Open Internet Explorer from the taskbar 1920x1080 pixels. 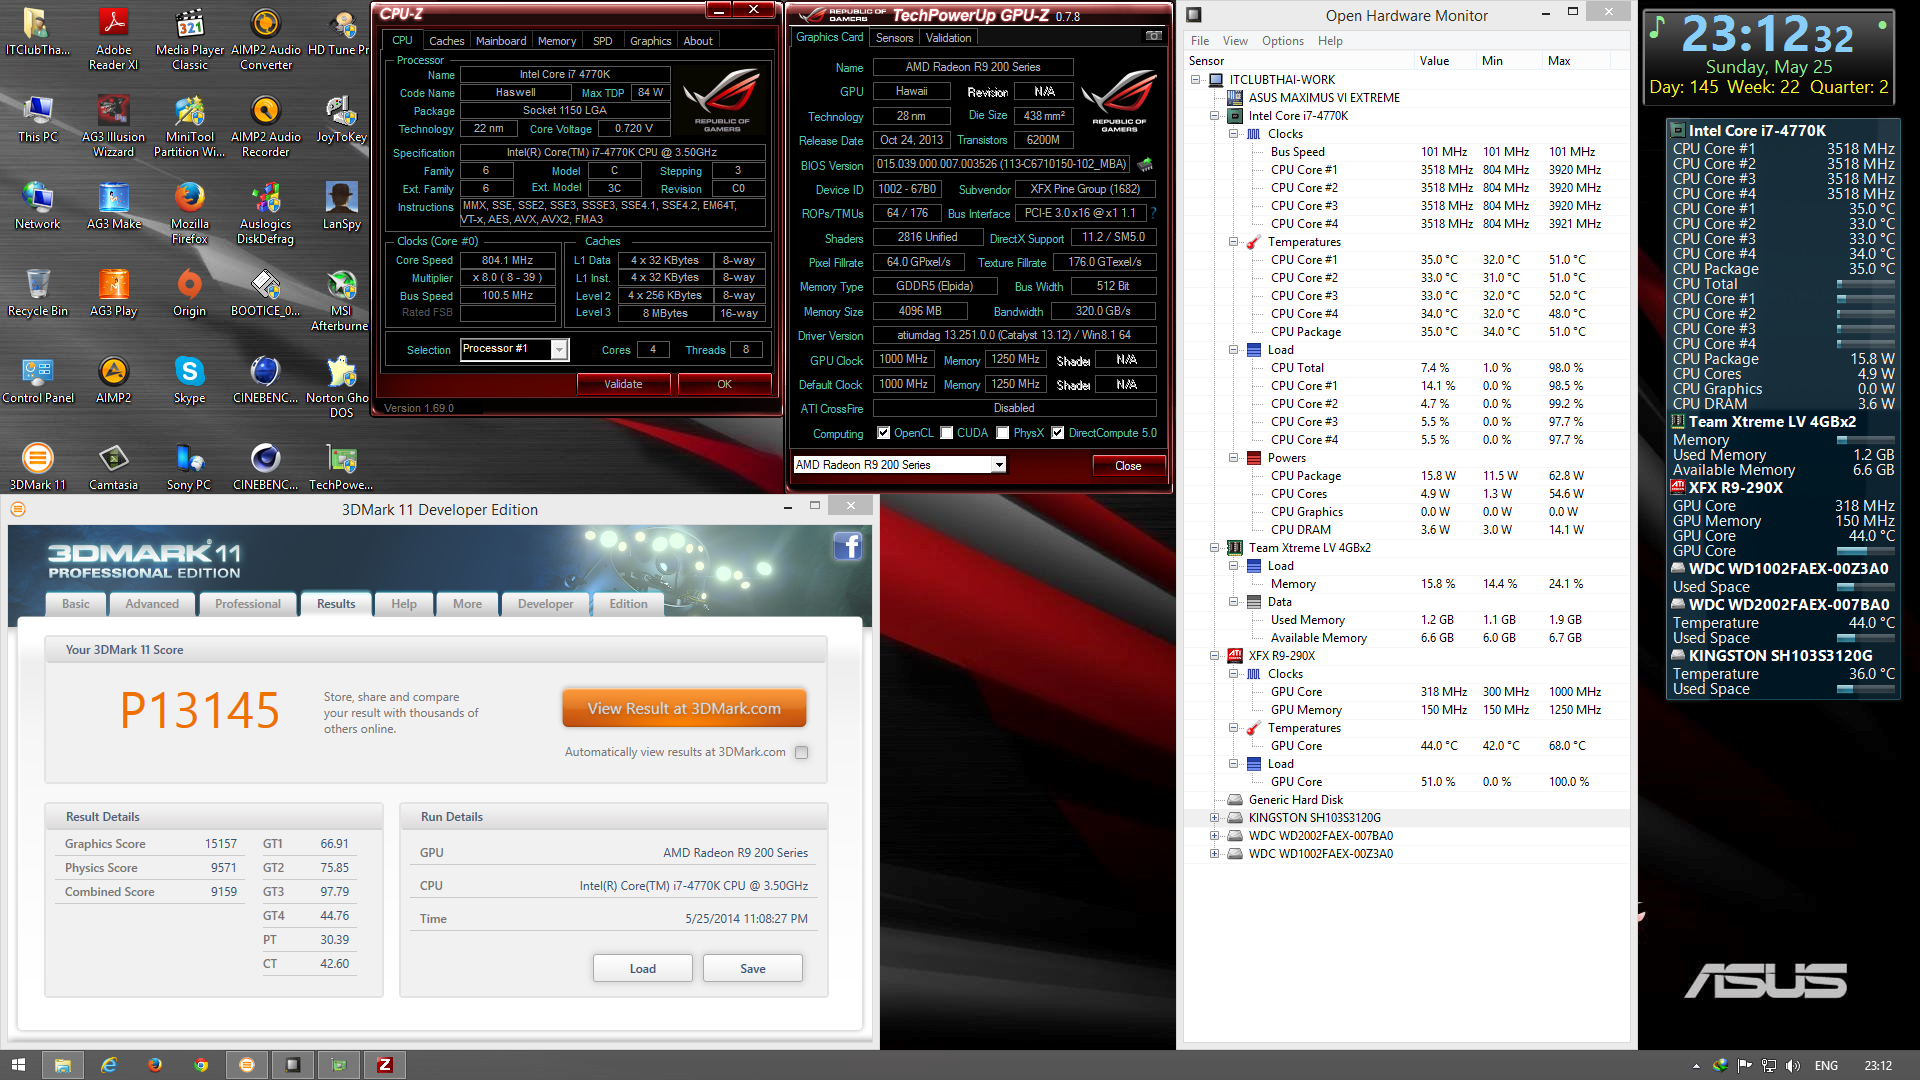click(x=109, y=1065)
